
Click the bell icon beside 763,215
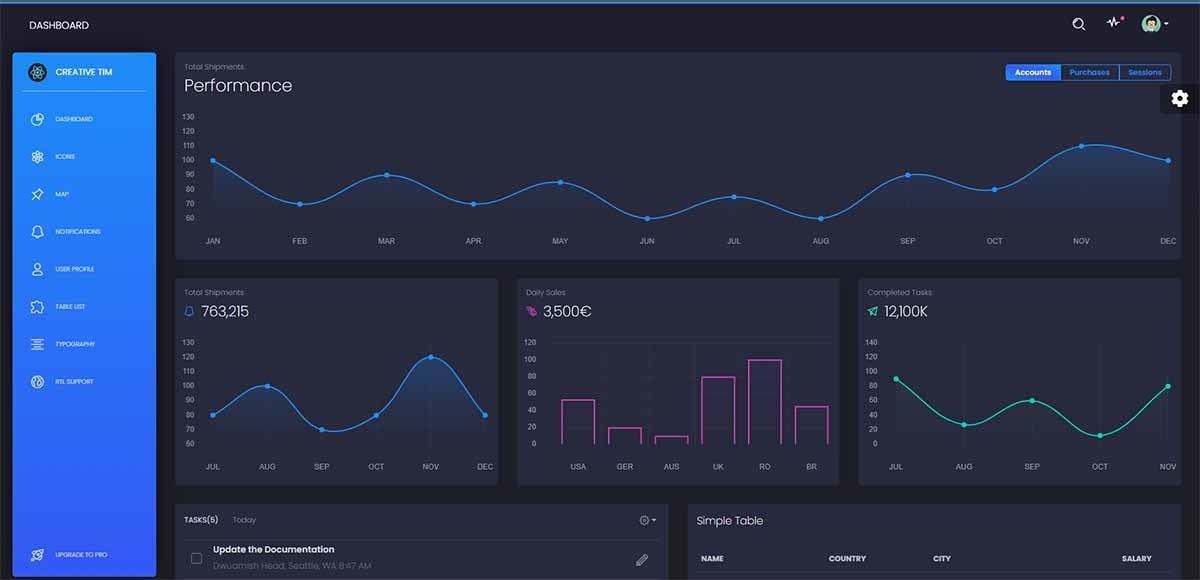(x=190, y=312)
